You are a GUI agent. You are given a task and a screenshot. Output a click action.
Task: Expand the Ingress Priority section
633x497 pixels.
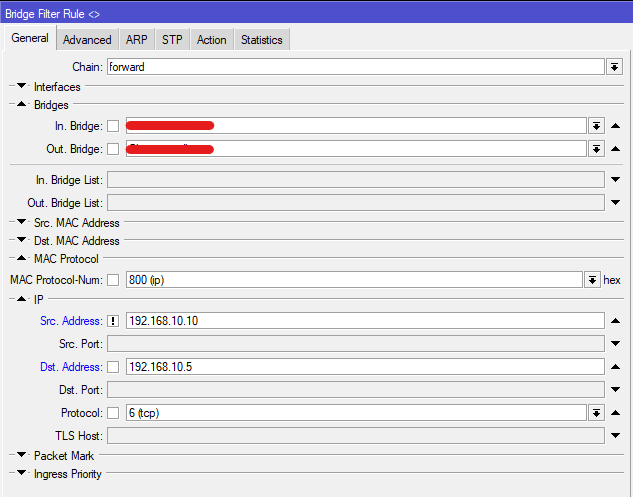20,474
